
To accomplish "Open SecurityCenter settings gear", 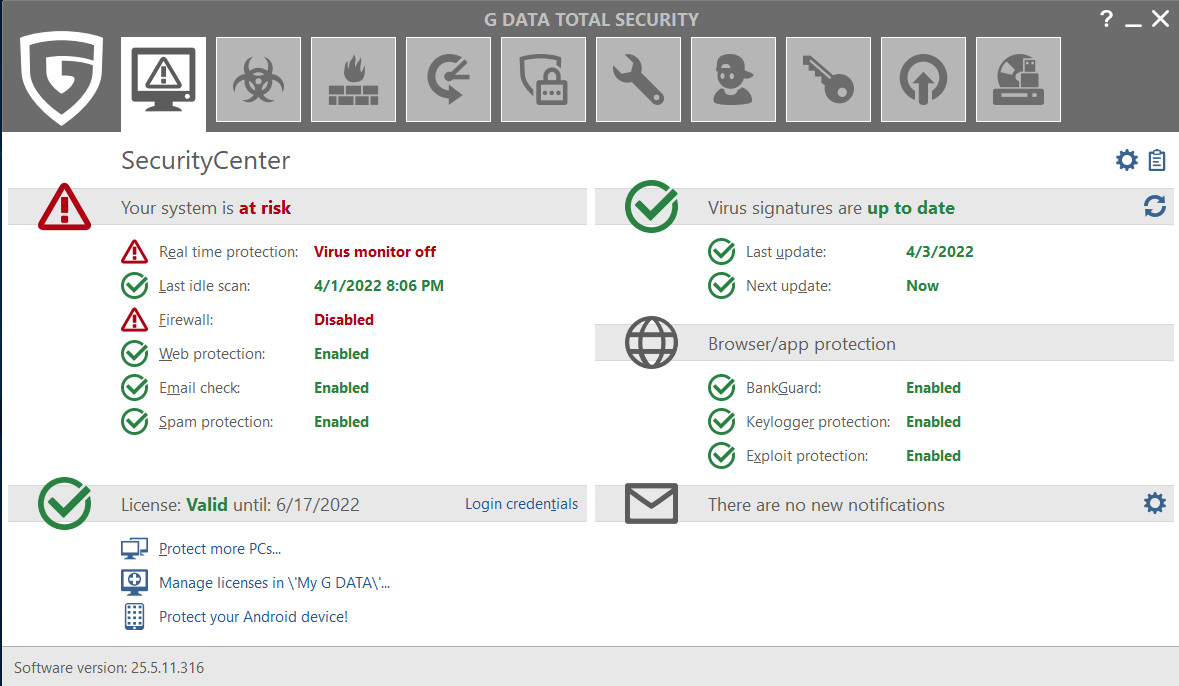I will click(x=1127, y=160).
